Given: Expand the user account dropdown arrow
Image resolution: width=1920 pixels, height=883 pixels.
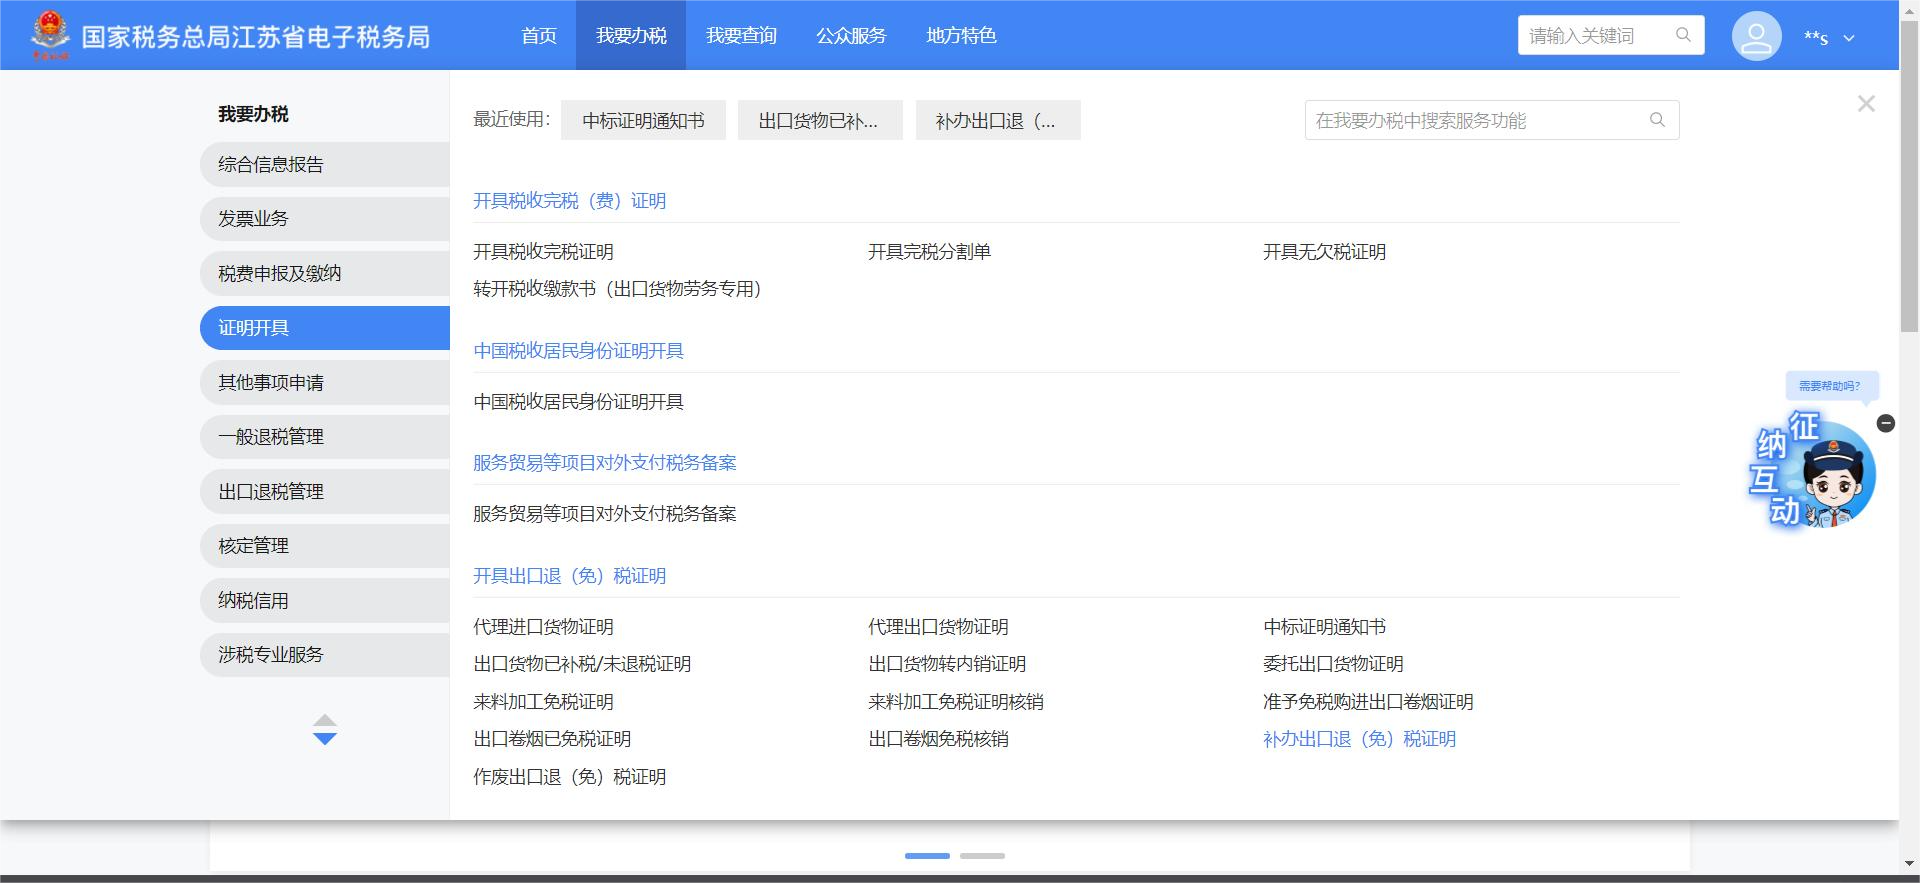Looking at the screenshot, I should 1849,38.
